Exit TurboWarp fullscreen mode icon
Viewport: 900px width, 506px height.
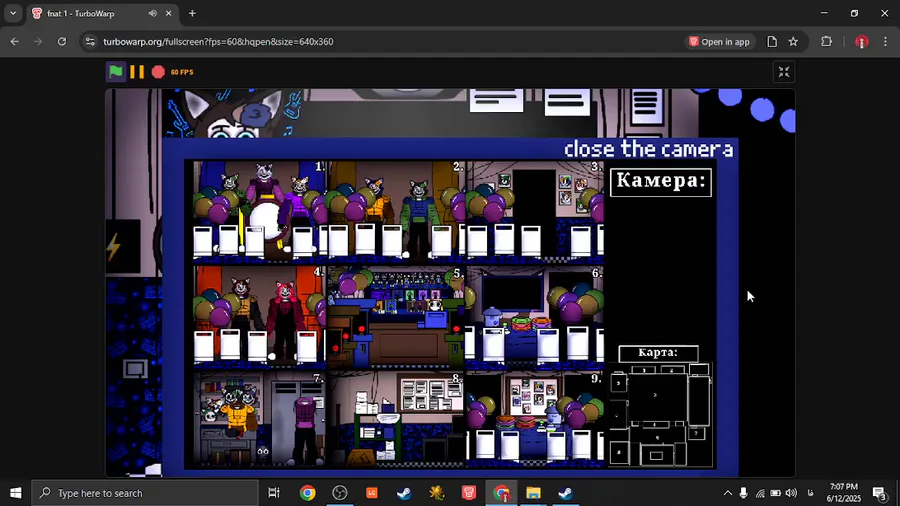[784, 72]
